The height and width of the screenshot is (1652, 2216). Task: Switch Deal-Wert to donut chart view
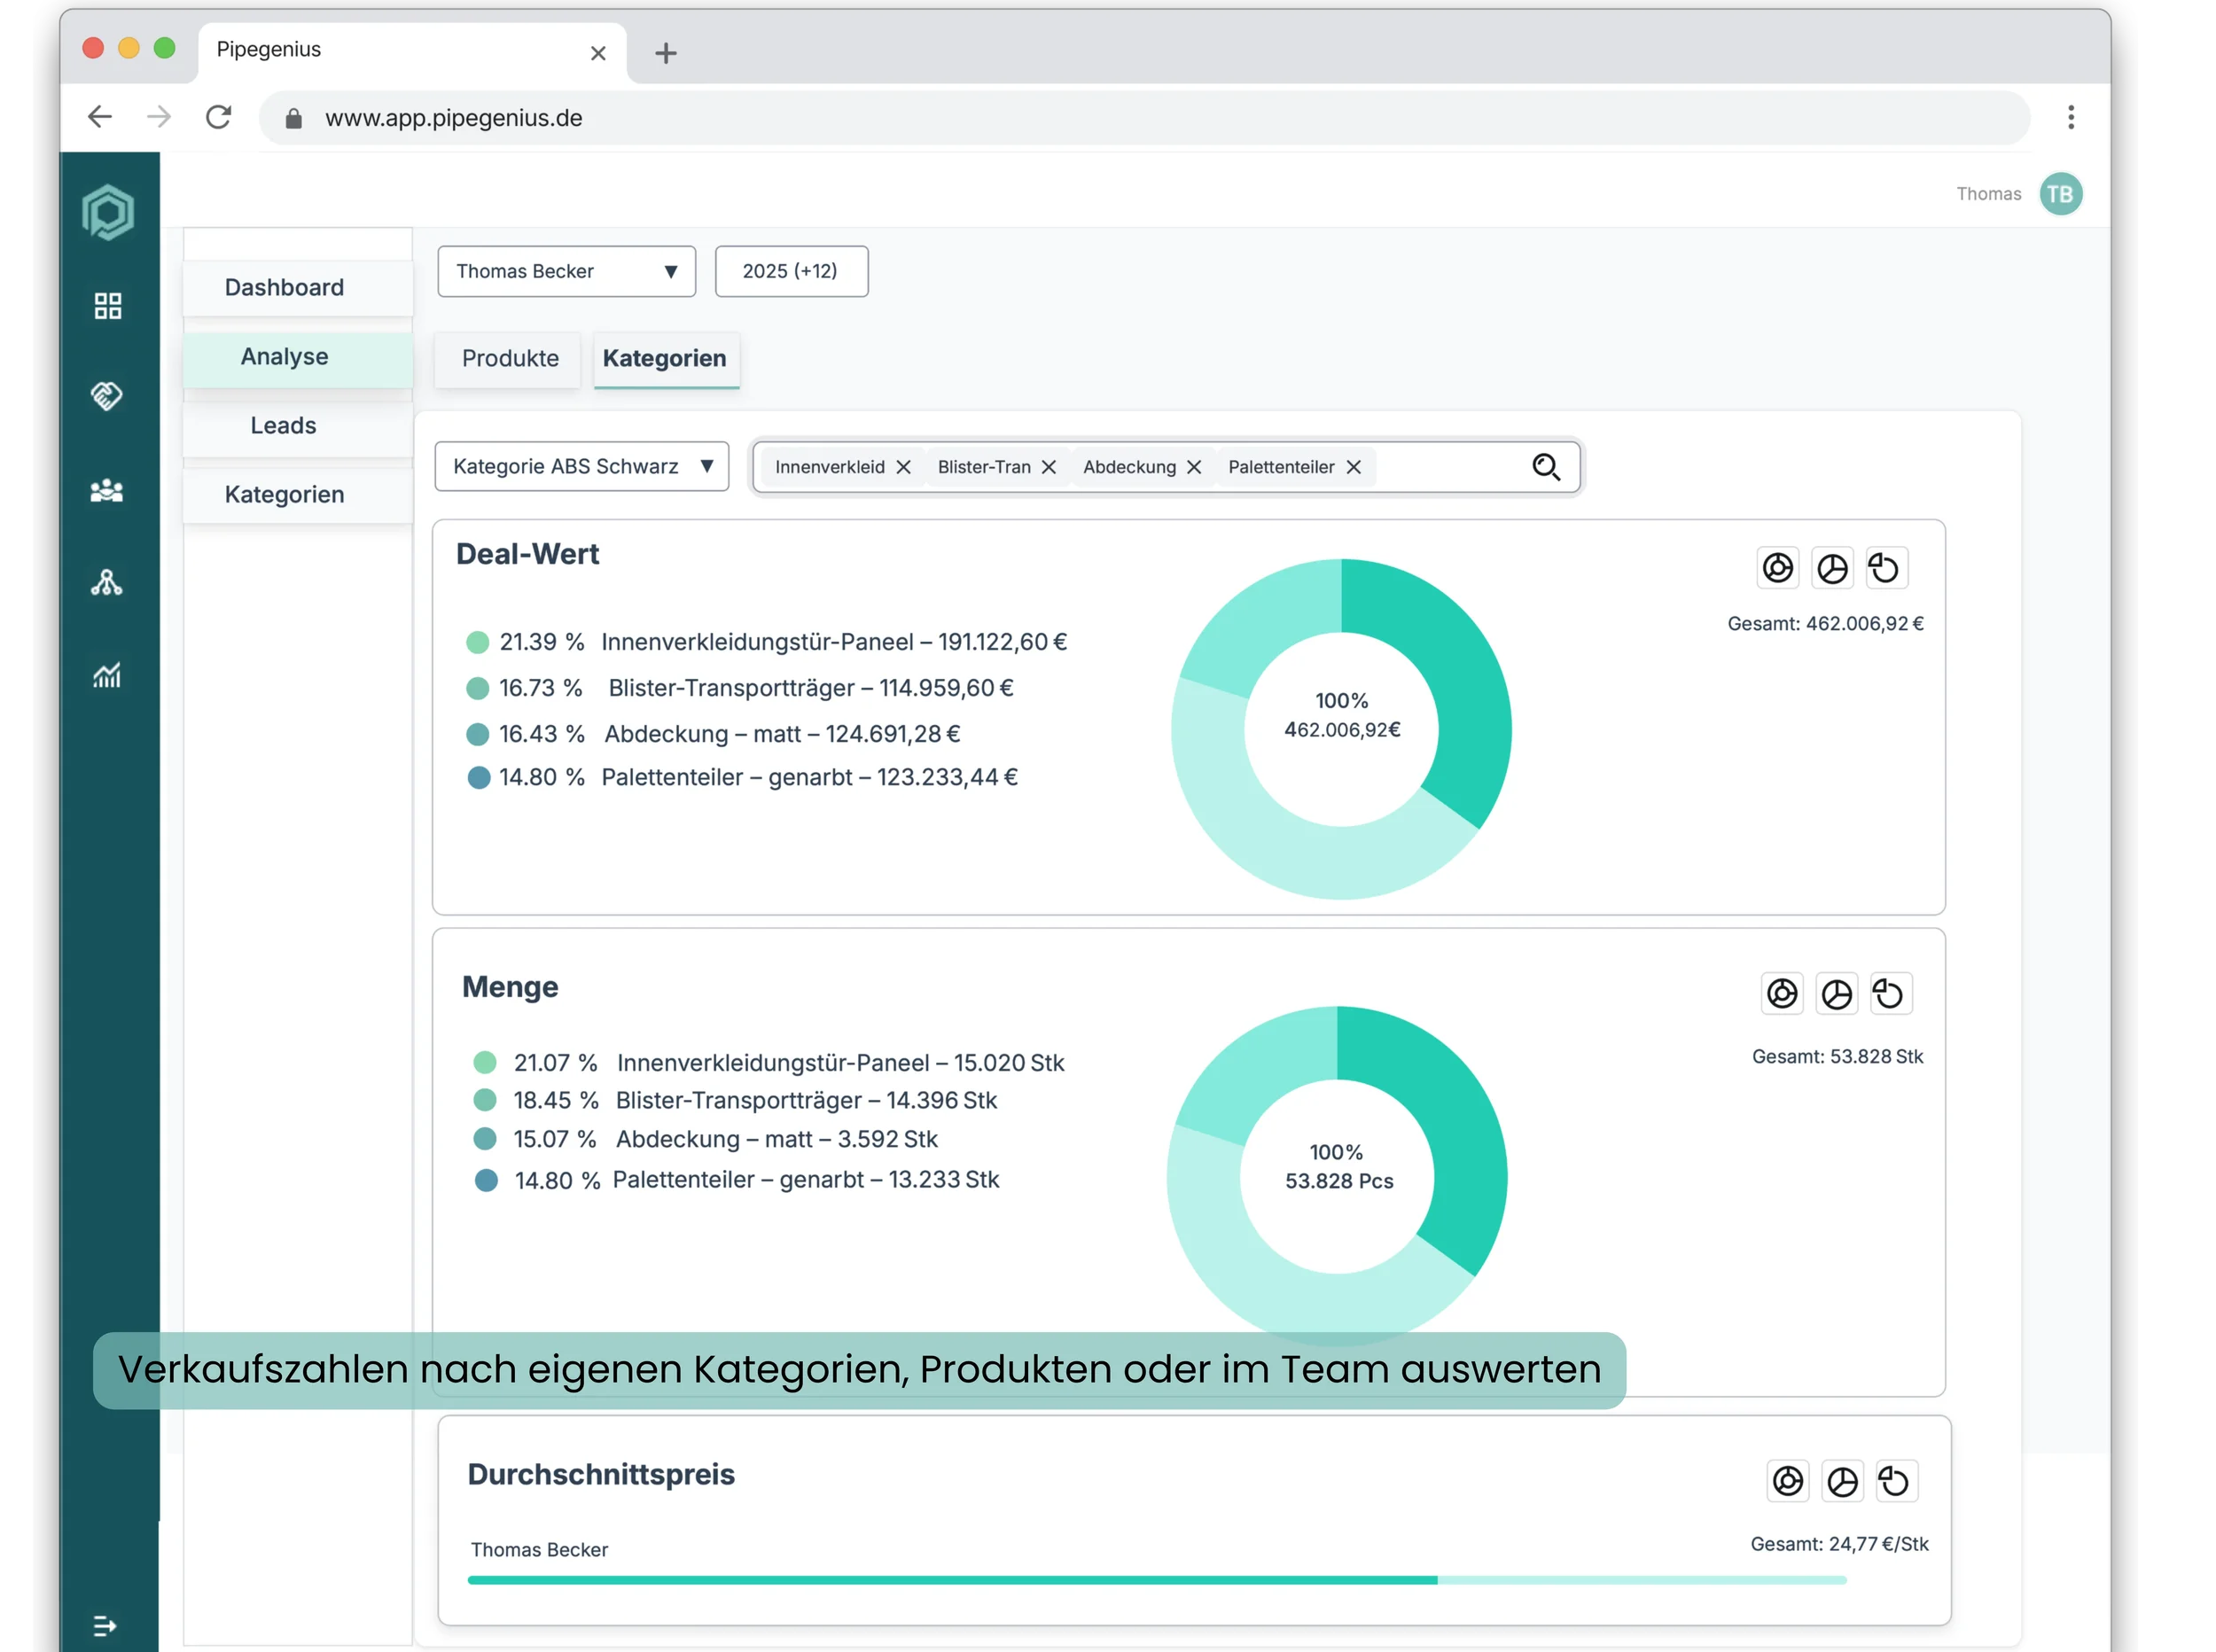pos(1778,568)
